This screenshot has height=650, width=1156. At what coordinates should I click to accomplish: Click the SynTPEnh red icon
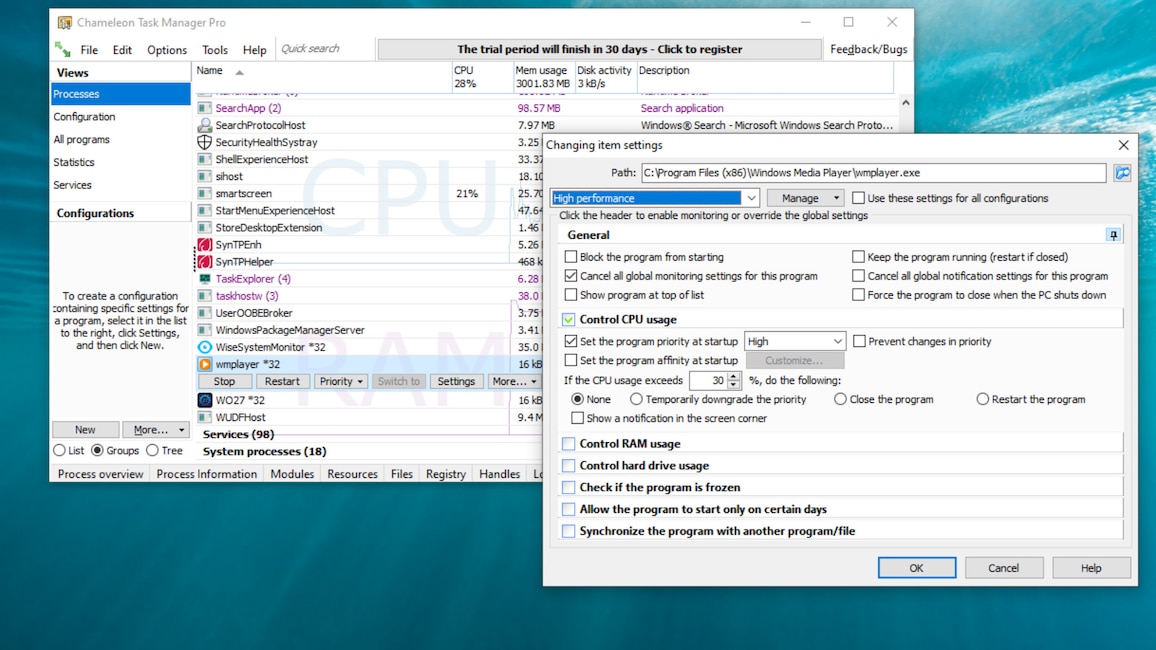pyautogui.click(x=205, y=245)
